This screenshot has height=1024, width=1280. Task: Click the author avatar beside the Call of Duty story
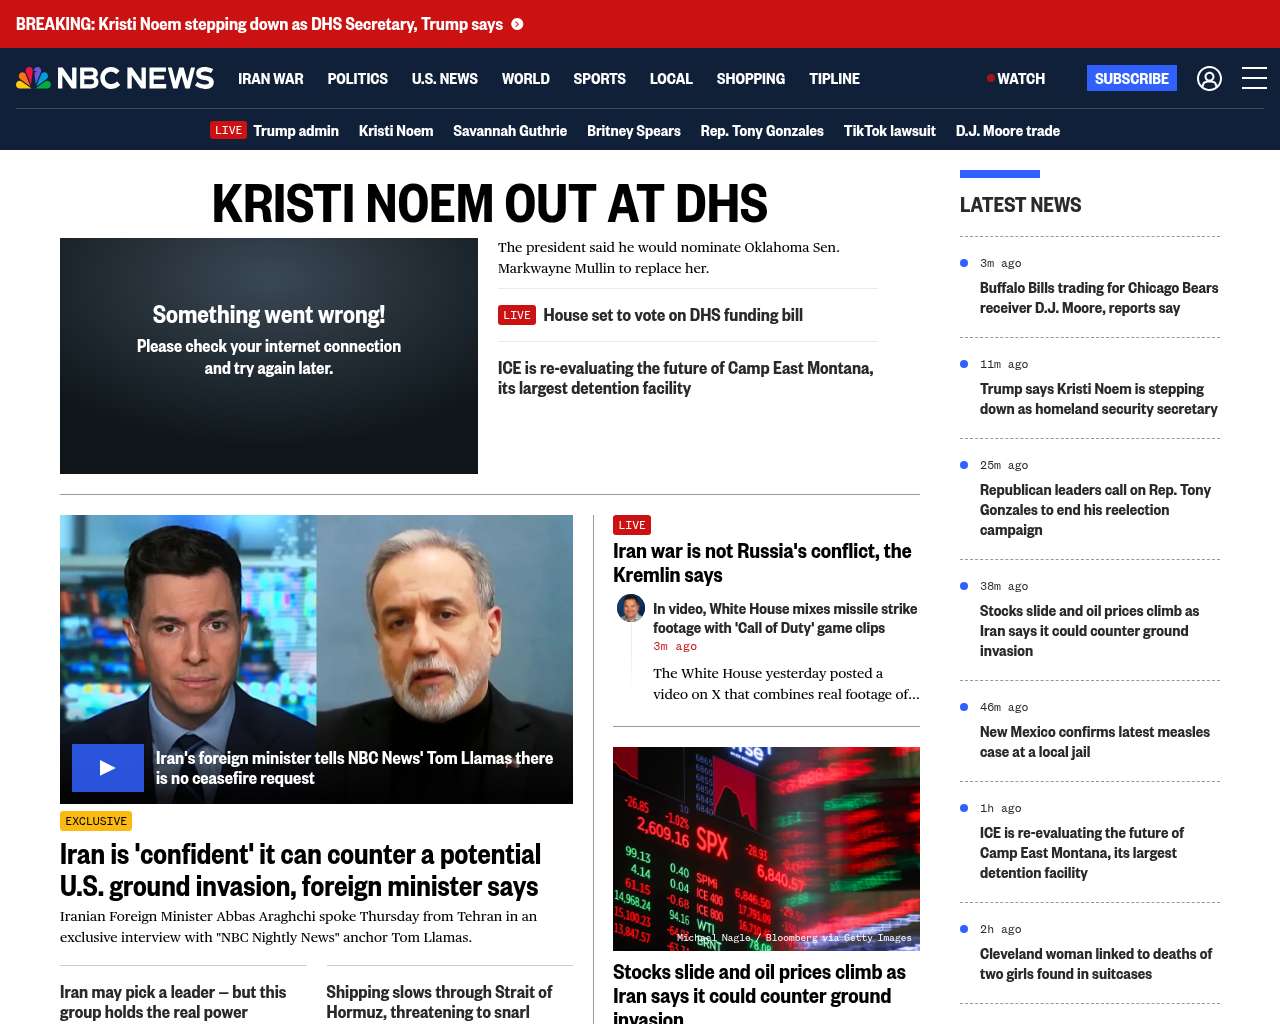631,608
